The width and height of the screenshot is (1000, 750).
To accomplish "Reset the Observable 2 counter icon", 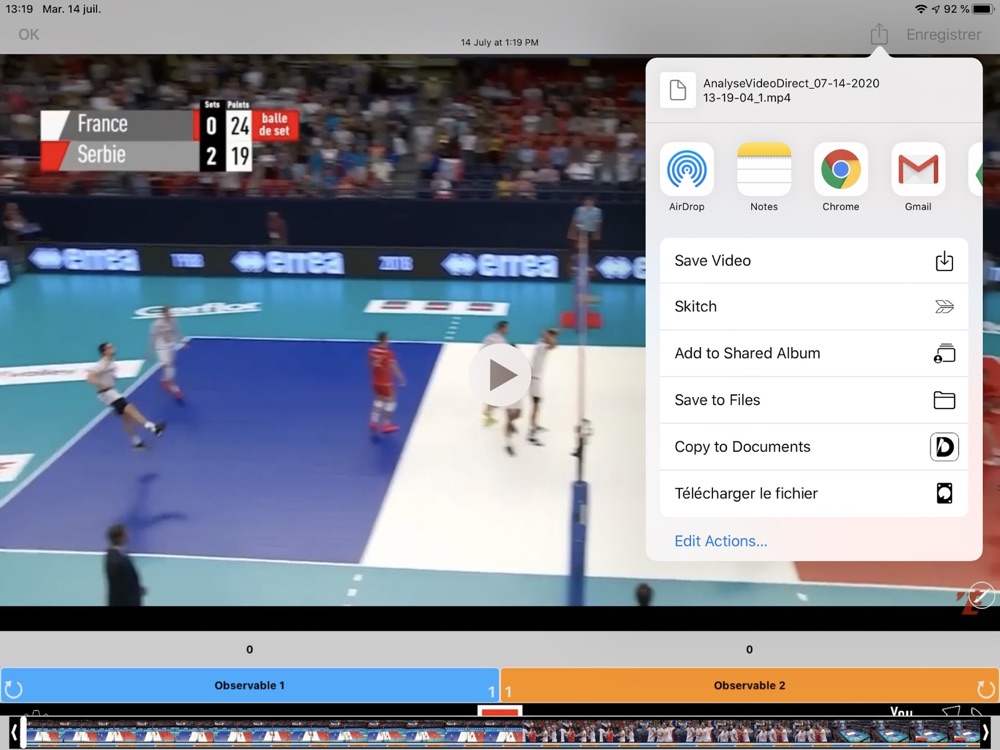I will tap(985, 689).
